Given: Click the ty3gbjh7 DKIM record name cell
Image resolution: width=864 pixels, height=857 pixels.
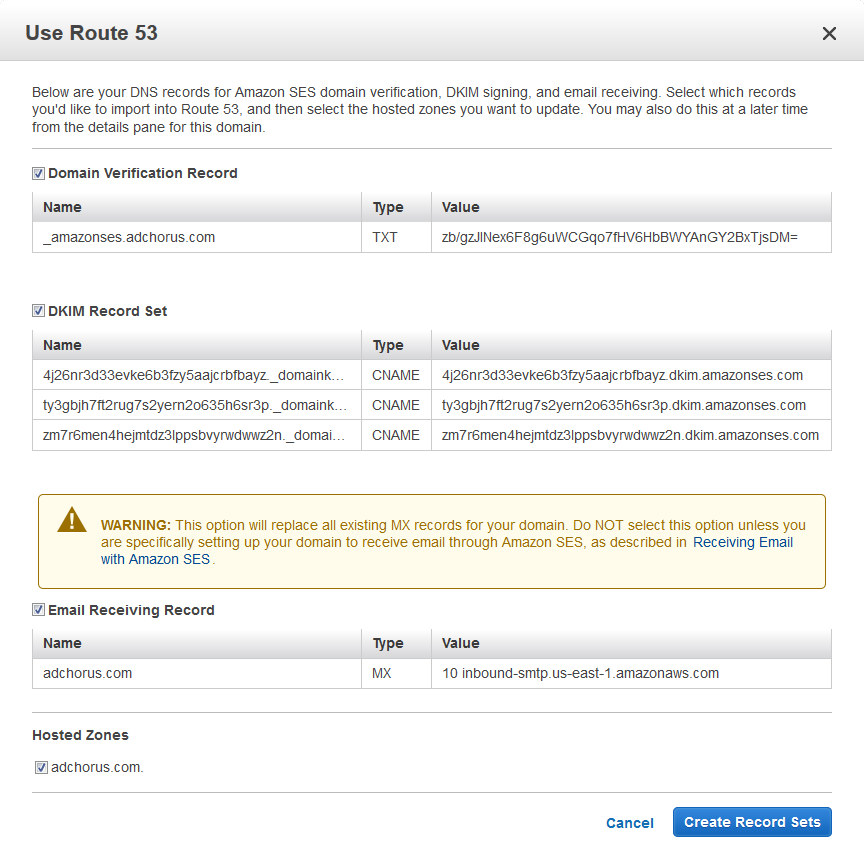Looking at the screenshot, I should (x=195, y=405).
